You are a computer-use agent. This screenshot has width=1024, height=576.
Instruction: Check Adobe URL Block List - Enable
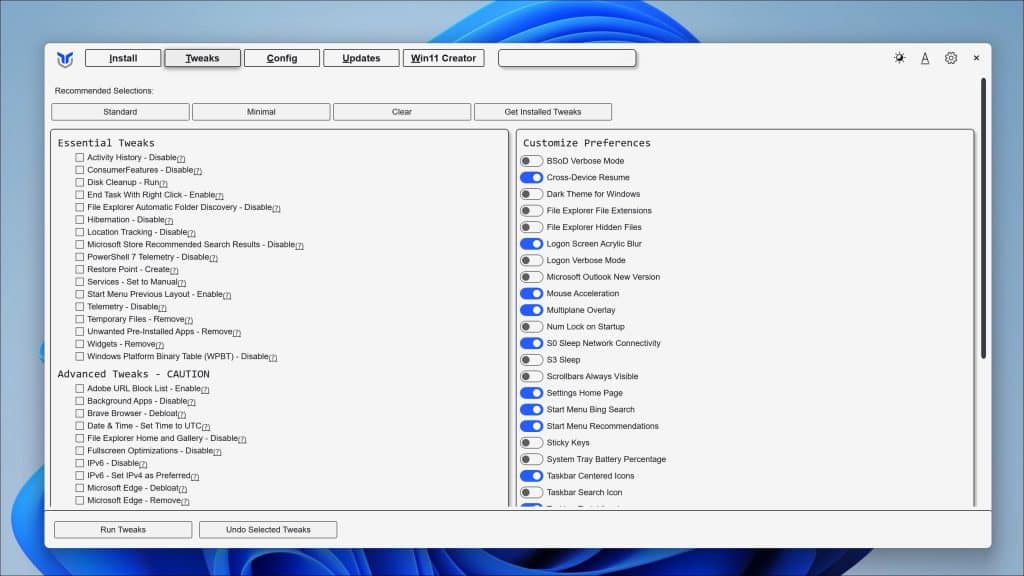80,389
